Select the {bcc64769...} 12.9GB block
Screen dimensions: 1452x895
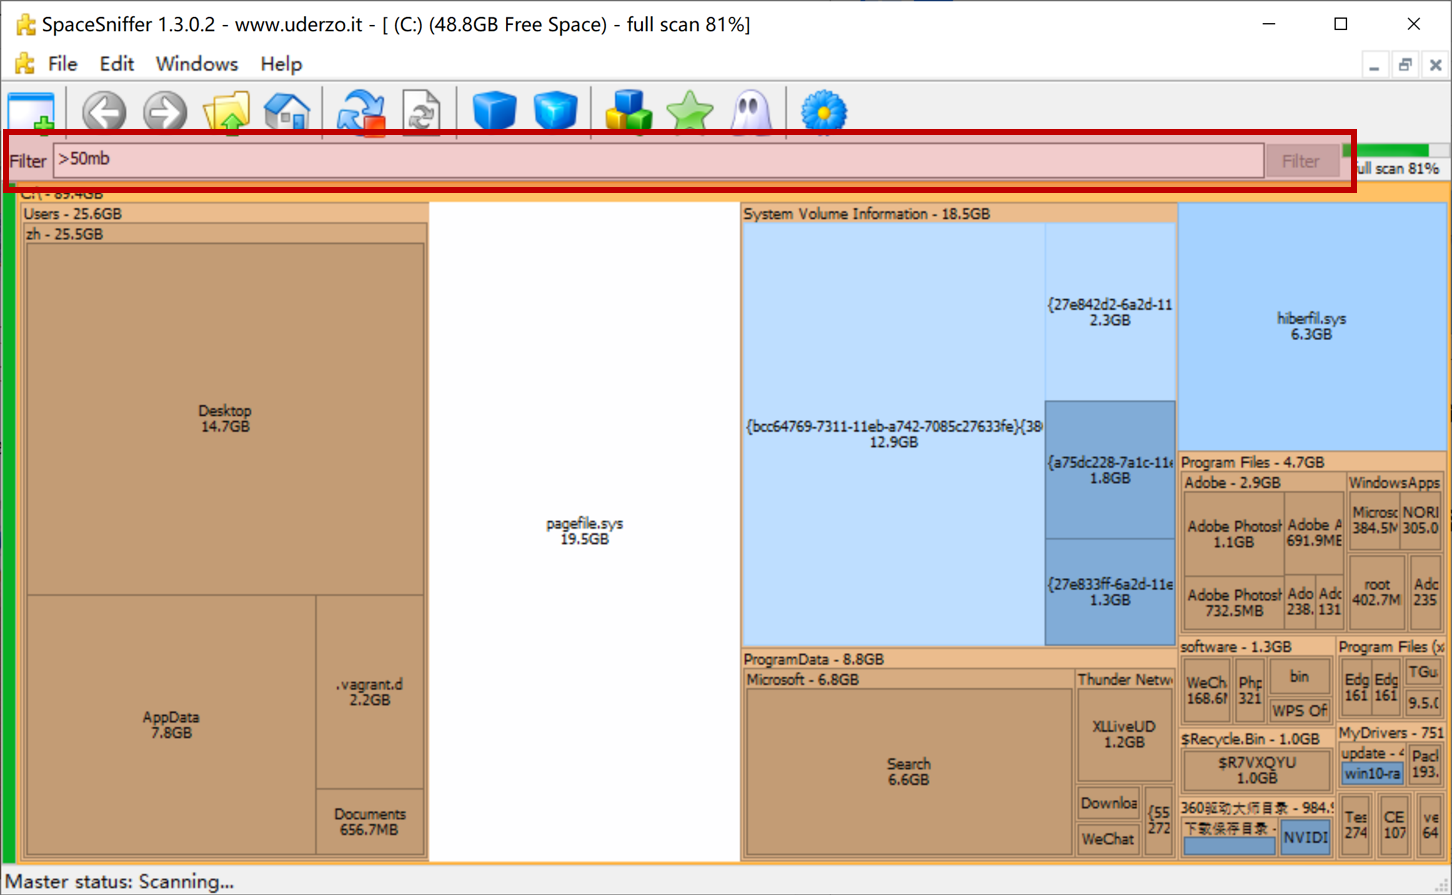tap(893, 434)
